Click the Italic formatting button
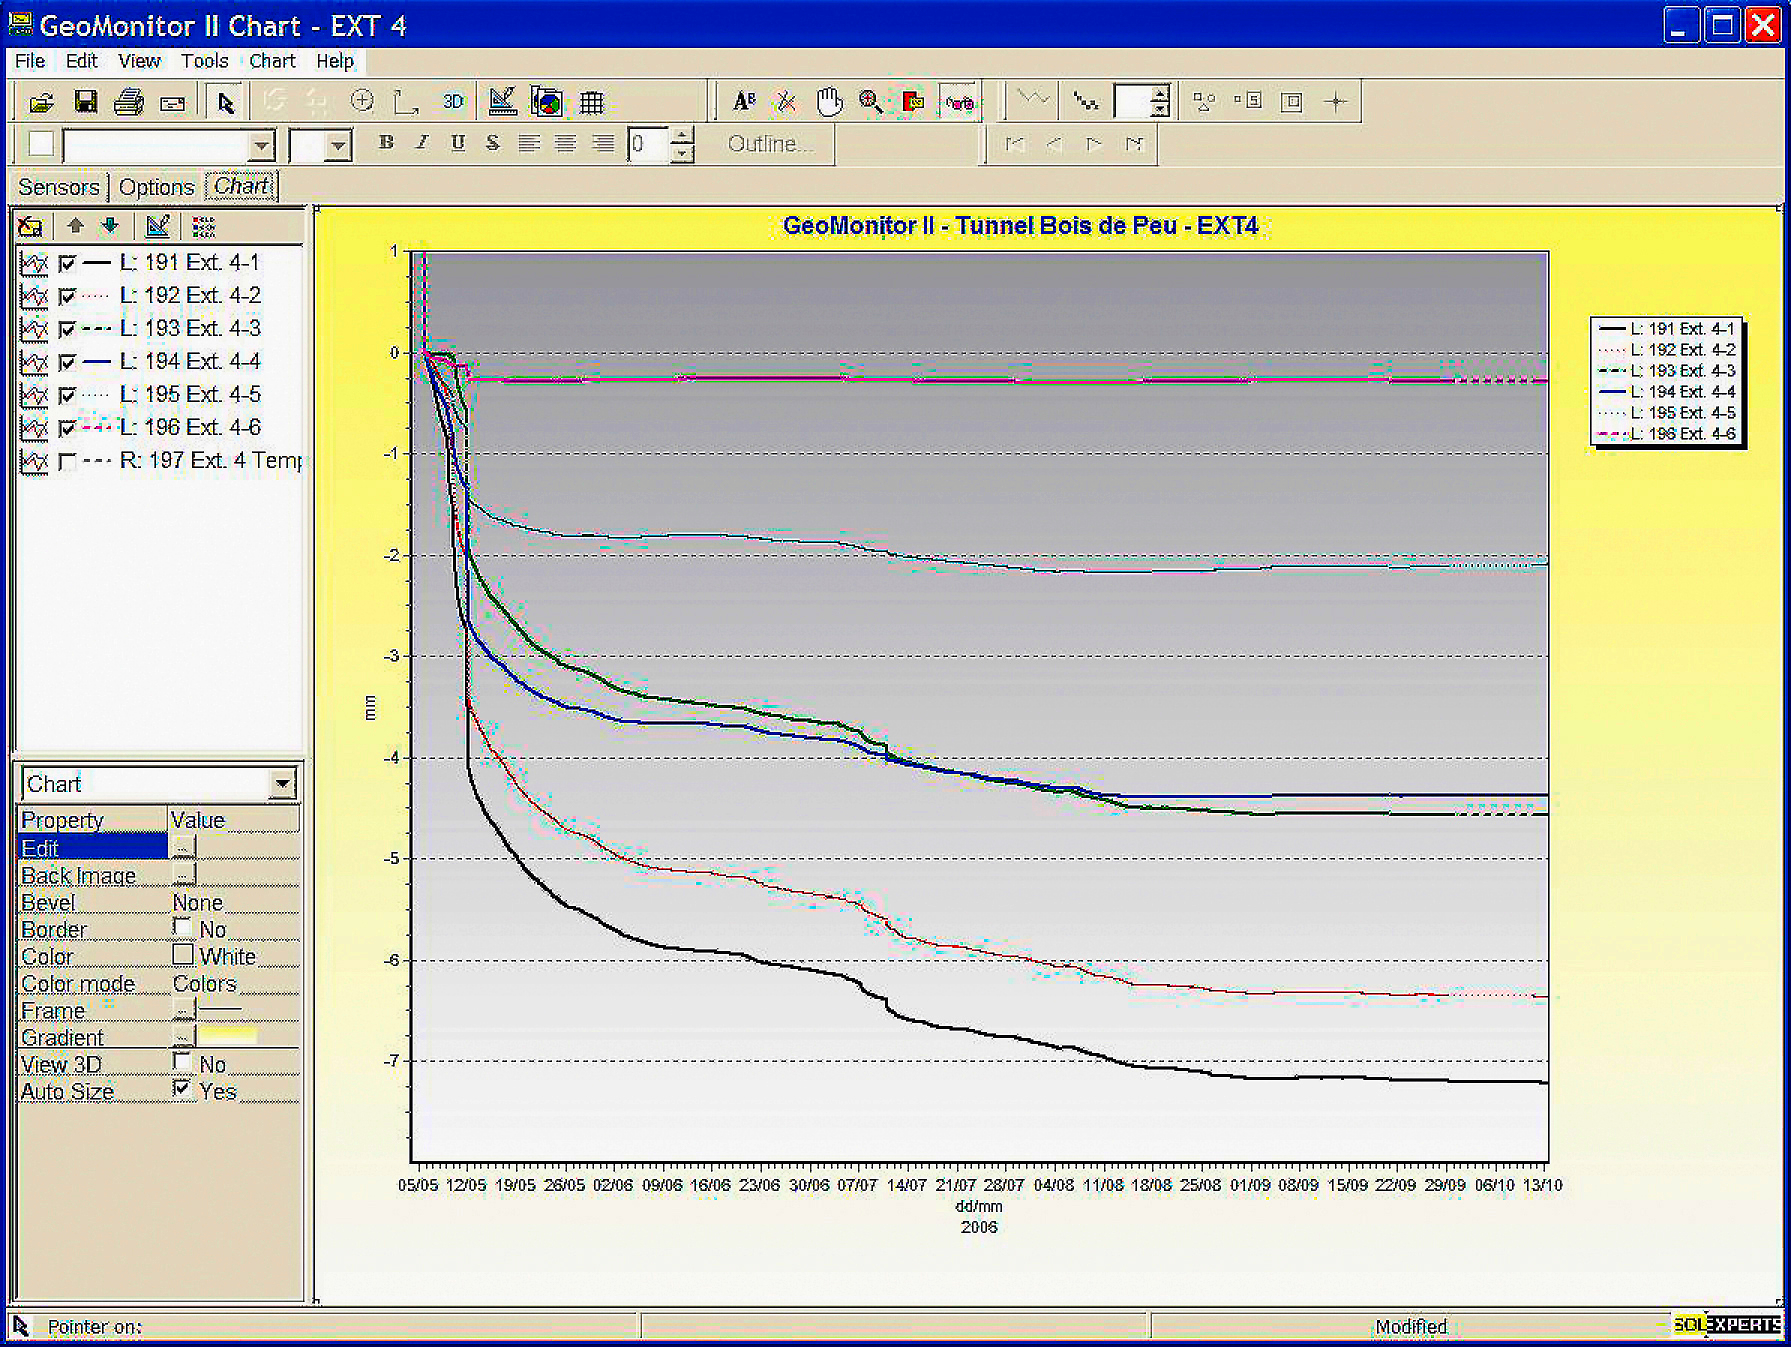 point(422,143)
